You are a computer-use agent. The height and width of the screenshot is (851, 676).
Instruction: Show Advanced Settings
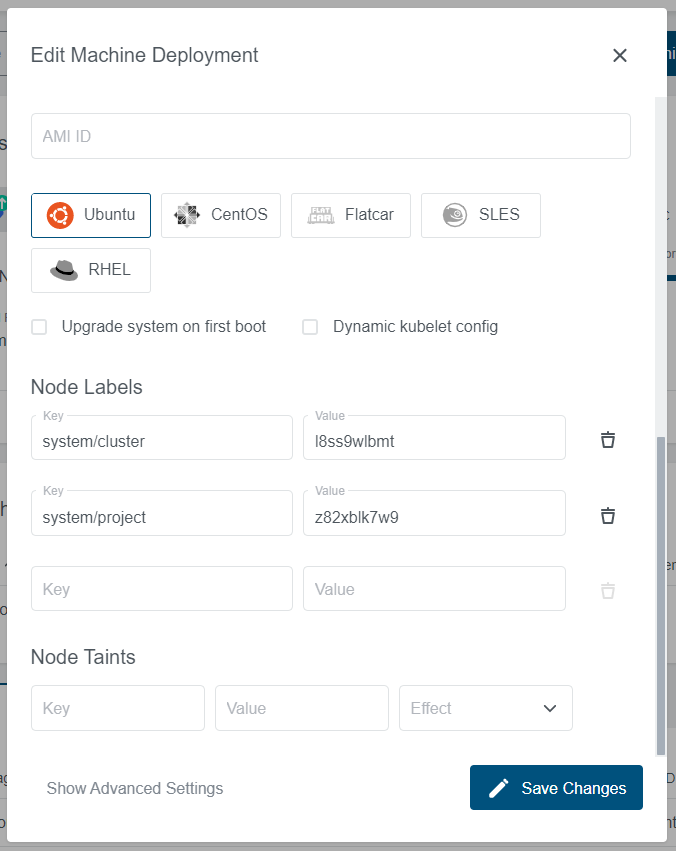134,788
